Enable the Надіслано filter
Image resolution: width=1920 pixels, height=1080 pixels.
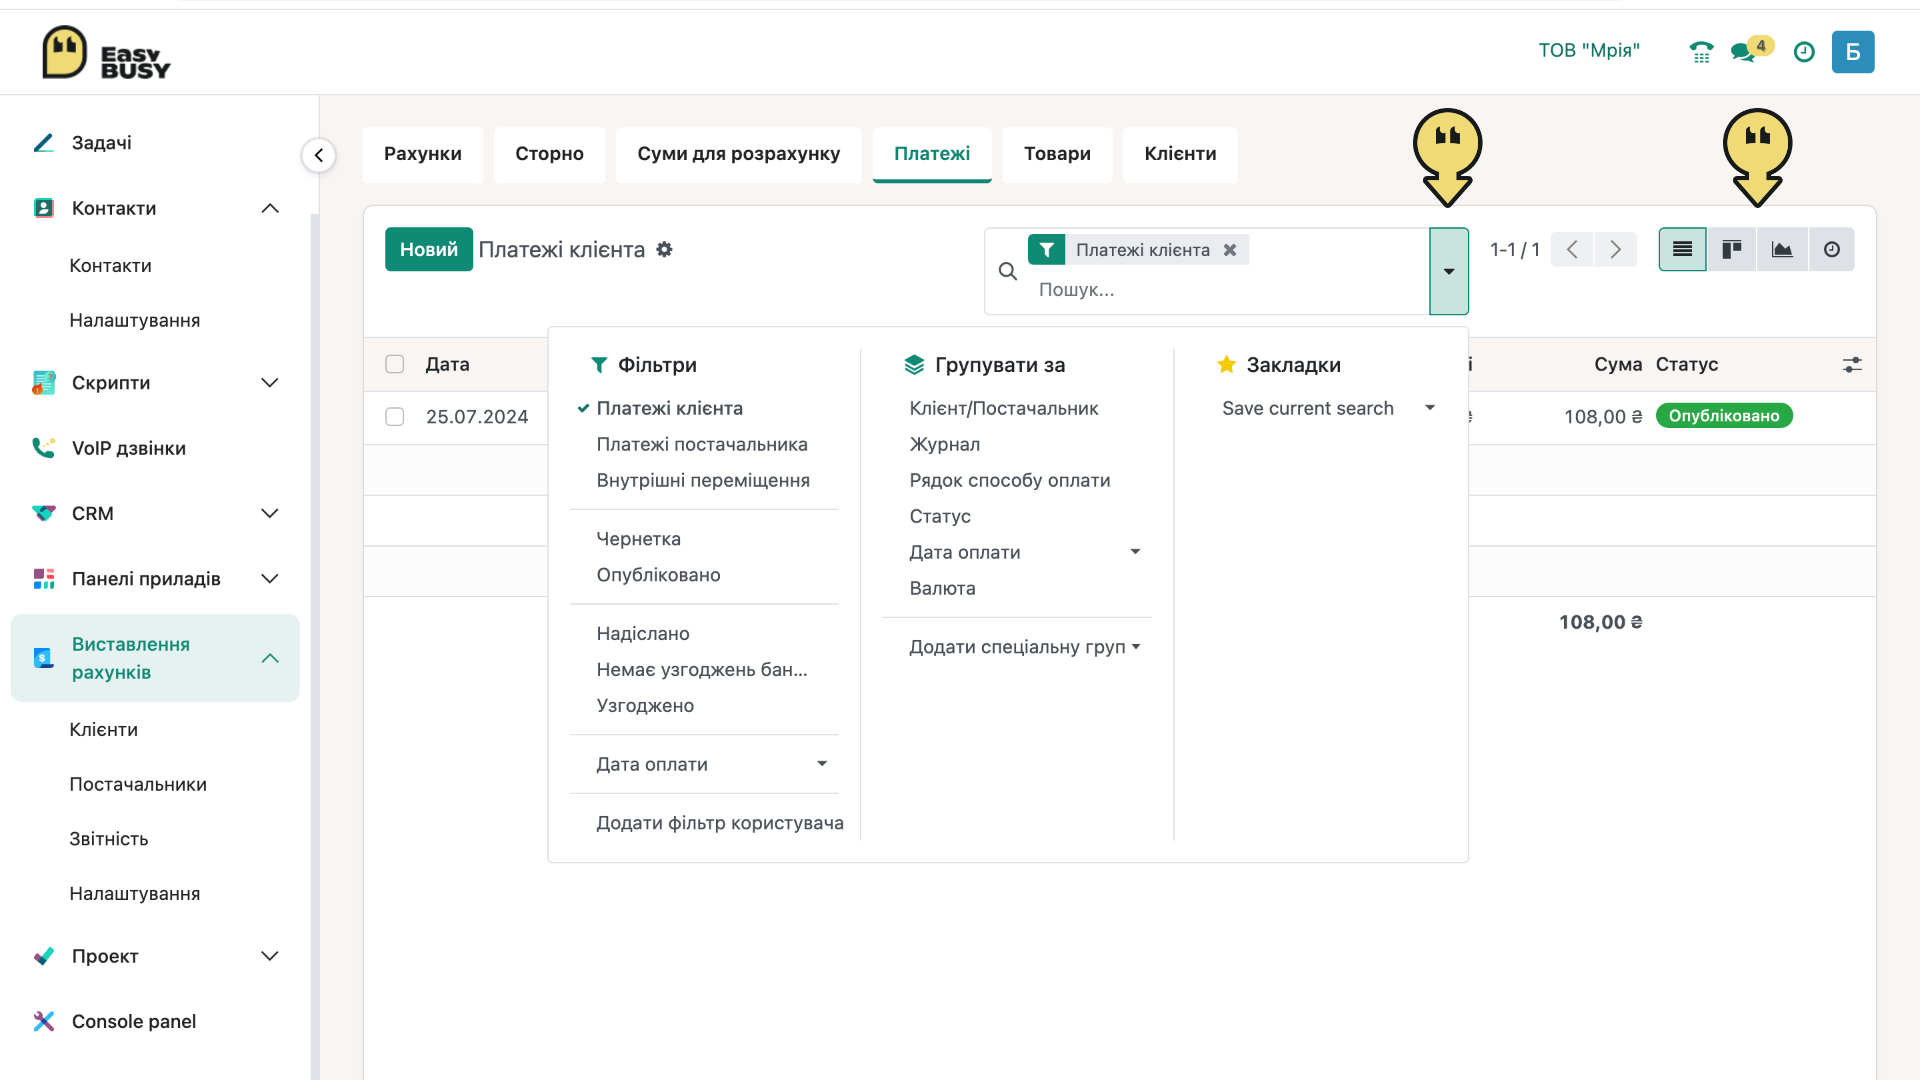[x=643, y=634]
